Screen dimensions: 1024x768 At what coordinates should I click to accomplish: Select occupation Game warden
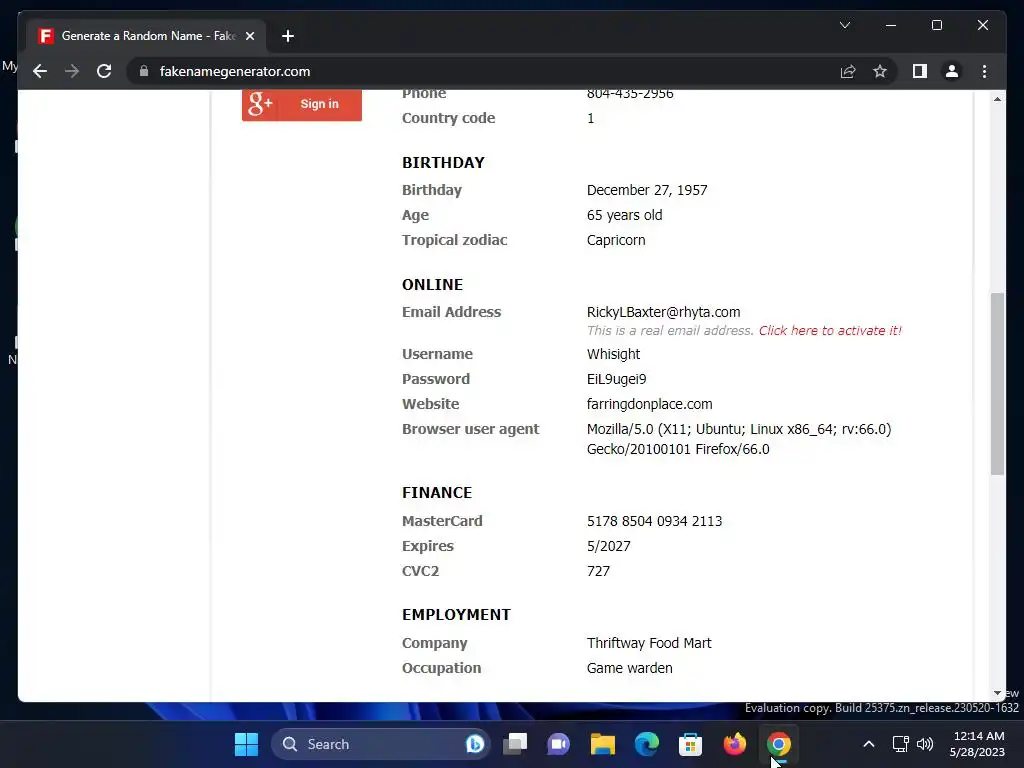(630, 668)
